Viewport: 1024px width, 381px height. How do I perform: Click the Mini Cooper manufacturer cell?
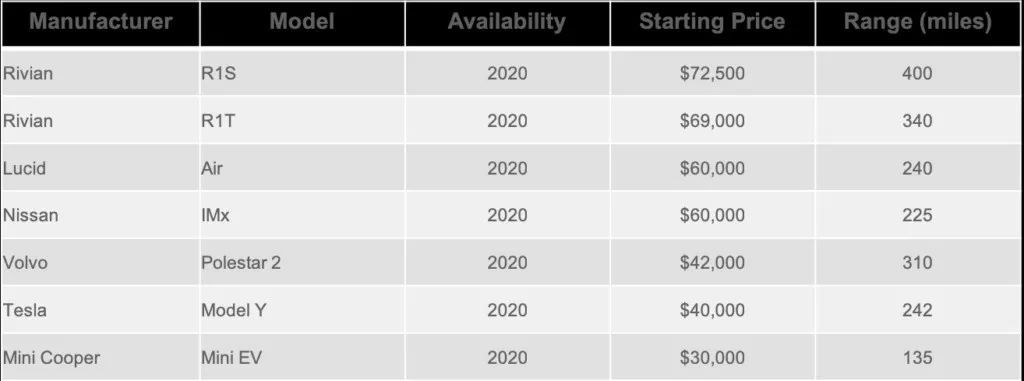point(101,357)
